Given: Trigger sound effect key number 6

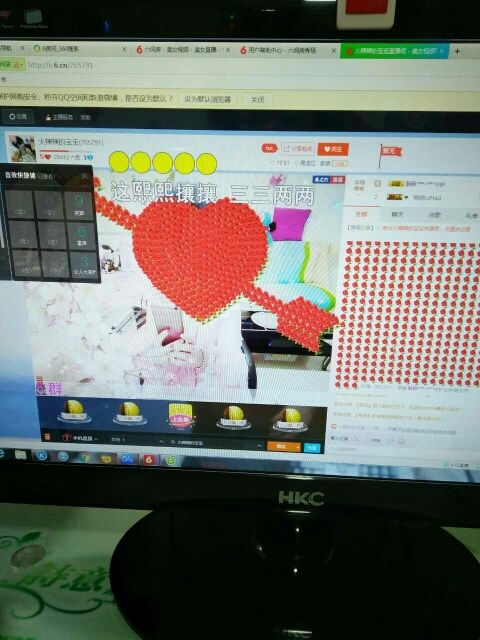Looking at the screenshot, I should (81, 236).
